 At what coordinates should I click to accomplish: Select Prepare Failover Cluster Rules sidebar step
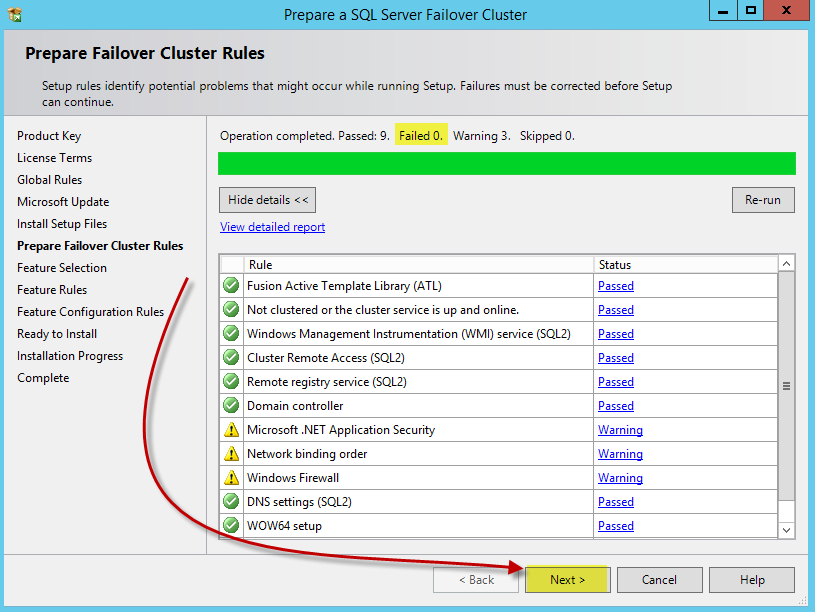pyautogui.click(x=100, y=245)
